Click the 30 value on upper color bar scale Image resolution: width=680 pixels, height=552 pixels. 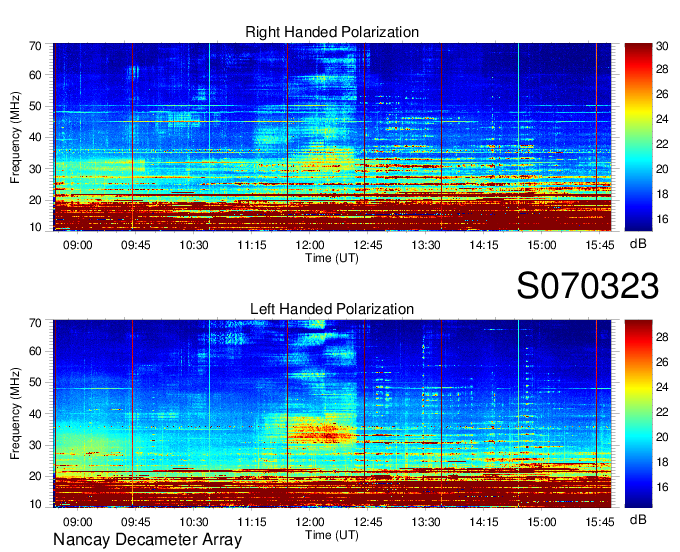tap(662, 46)
